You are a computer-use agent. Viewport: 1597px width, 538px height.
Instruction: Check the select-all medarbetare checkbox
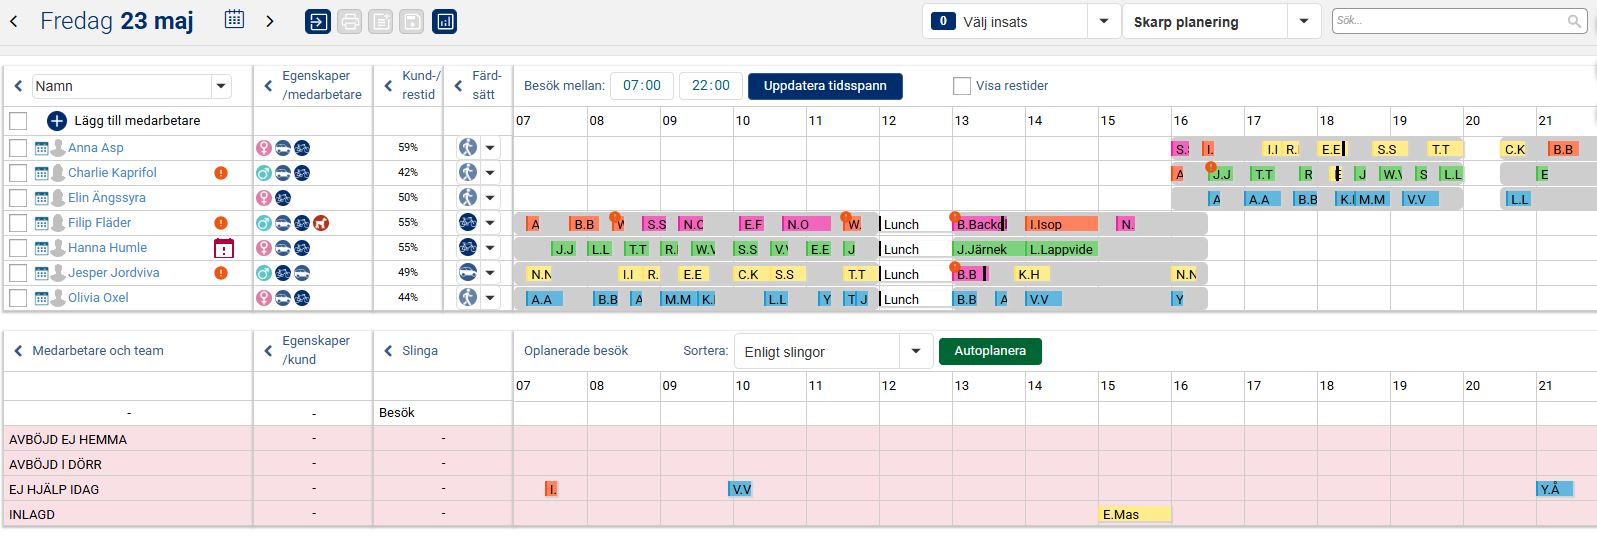click(18, 121)
